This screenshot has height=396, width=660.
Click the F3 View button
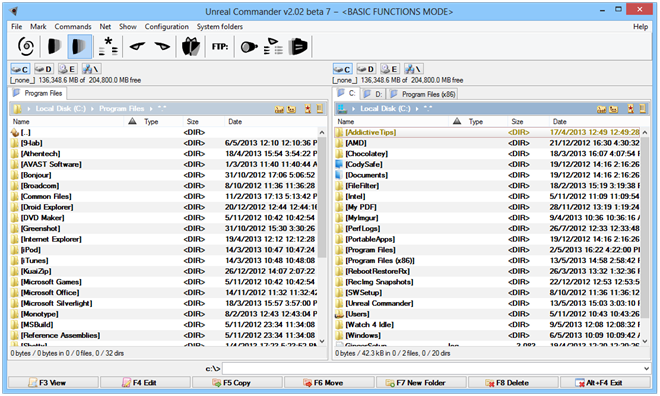pyautogui.click(x=53, y=383)
